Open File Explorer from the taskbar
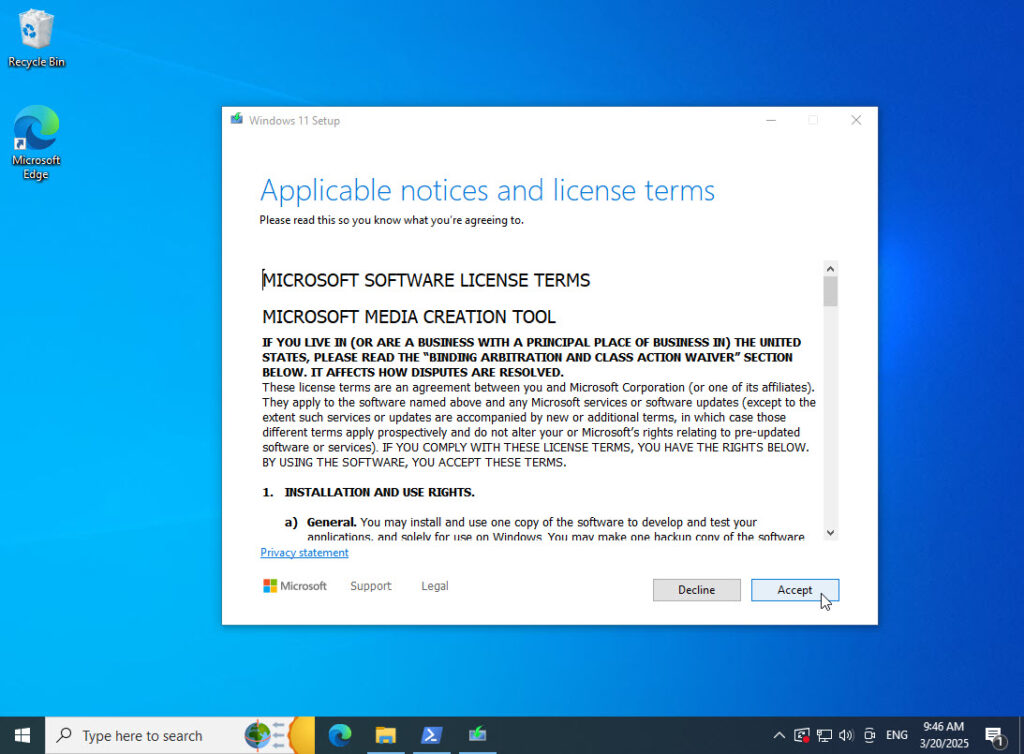The width and height of the screenshot is (1024, 754). point(385,735)
